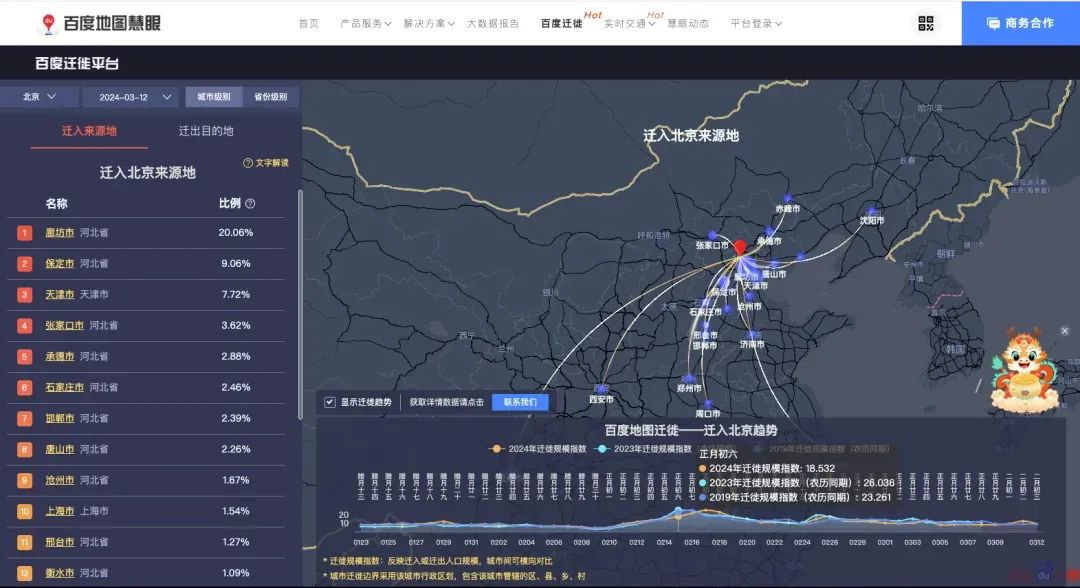The image size is (1080, 588).
Task: Click the Baidu Map Huiyan logo
Action: 100,23
